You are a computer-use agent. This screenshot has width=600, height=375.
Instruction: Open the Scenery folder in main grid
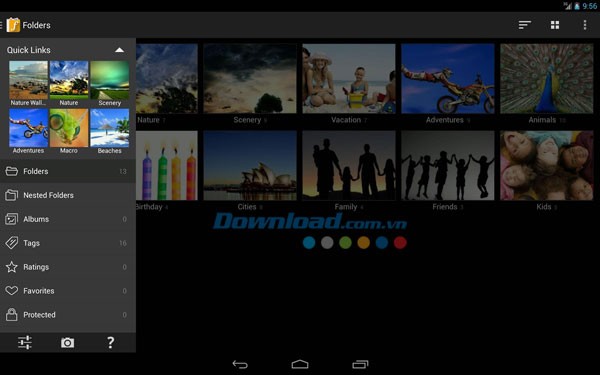pyautogui.click(x=250, y=78)
